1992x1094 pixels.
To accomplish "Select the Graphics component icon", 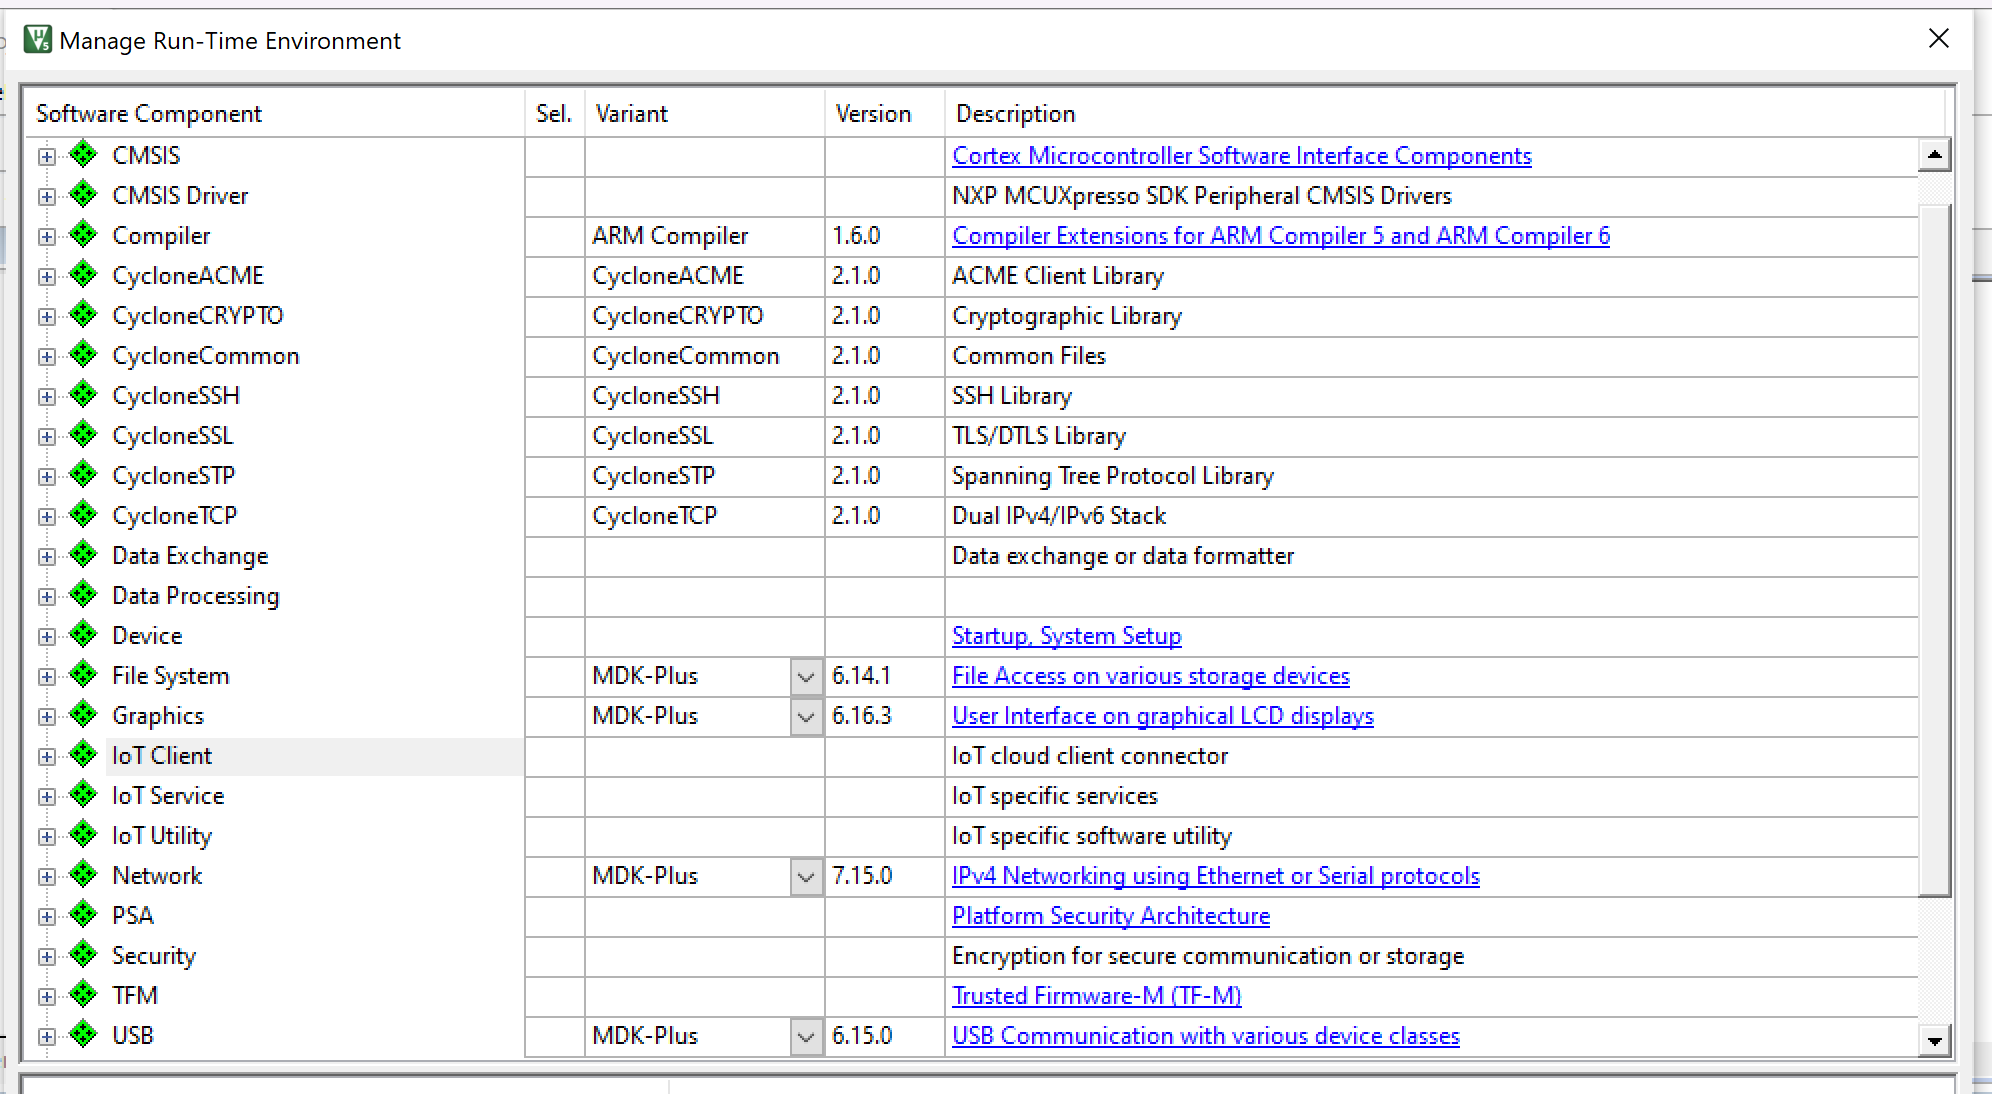I will coord(82,715).
